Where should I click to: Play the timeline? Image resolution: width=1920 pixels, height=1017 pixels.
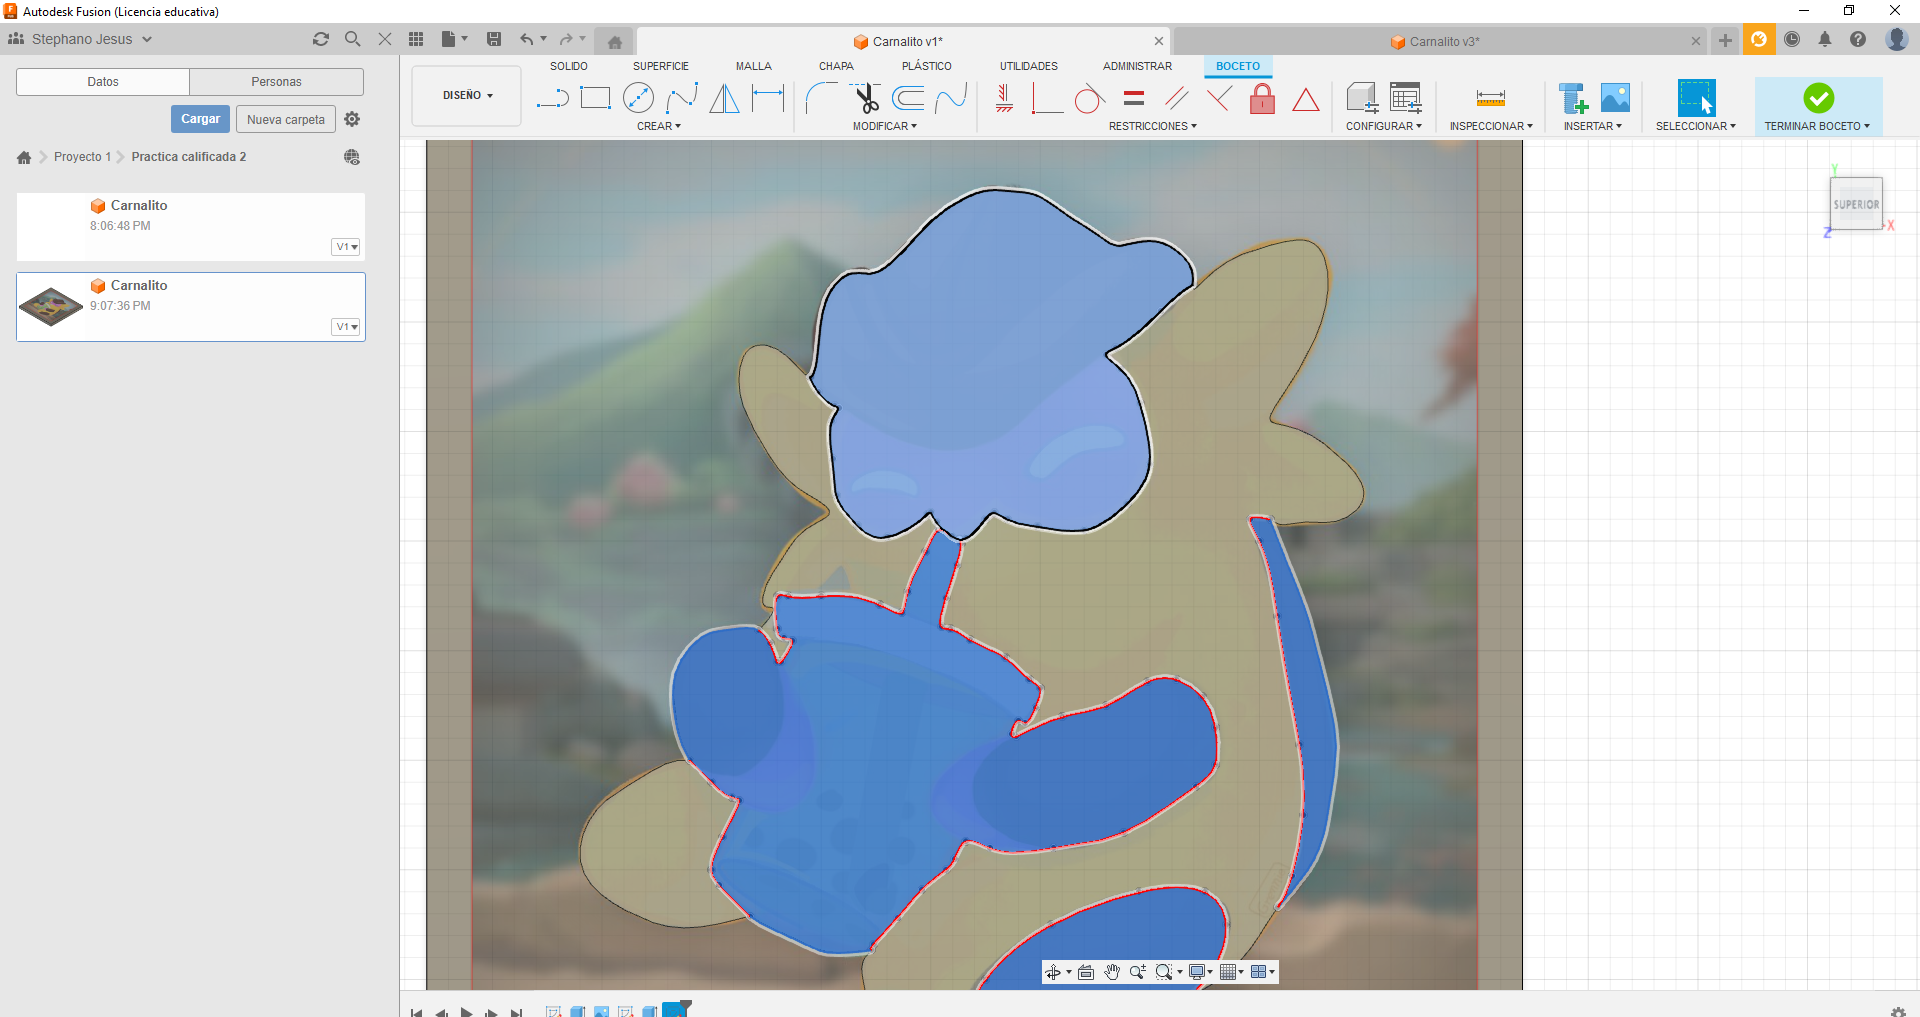click(x=466, y=1011)
